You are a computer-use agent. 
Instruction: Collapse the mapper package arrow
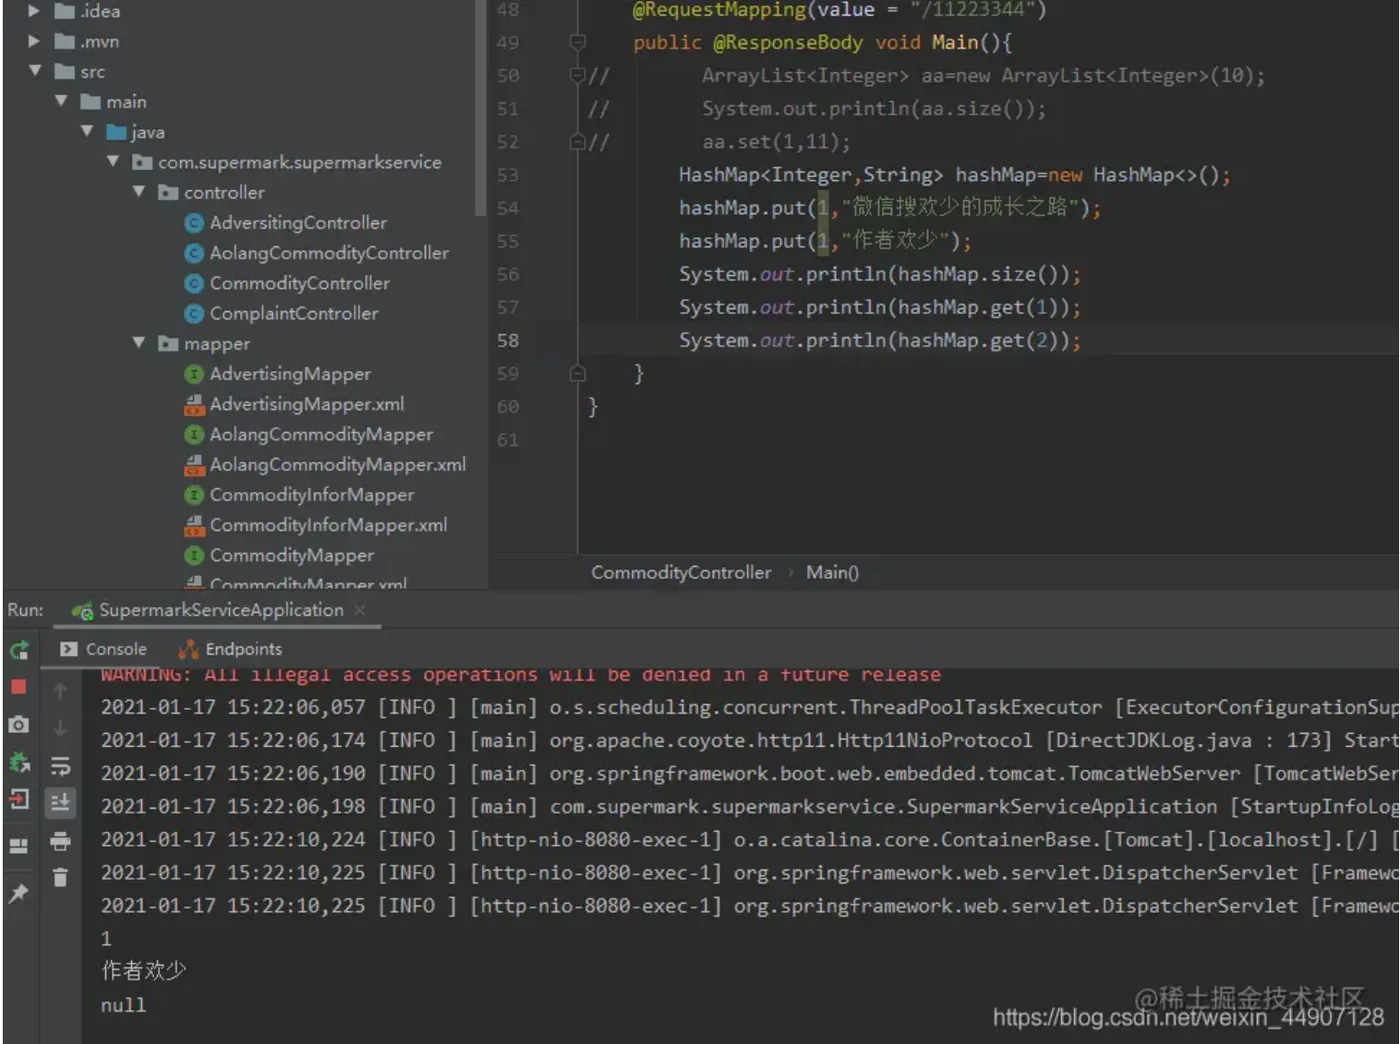coord(139,343)
